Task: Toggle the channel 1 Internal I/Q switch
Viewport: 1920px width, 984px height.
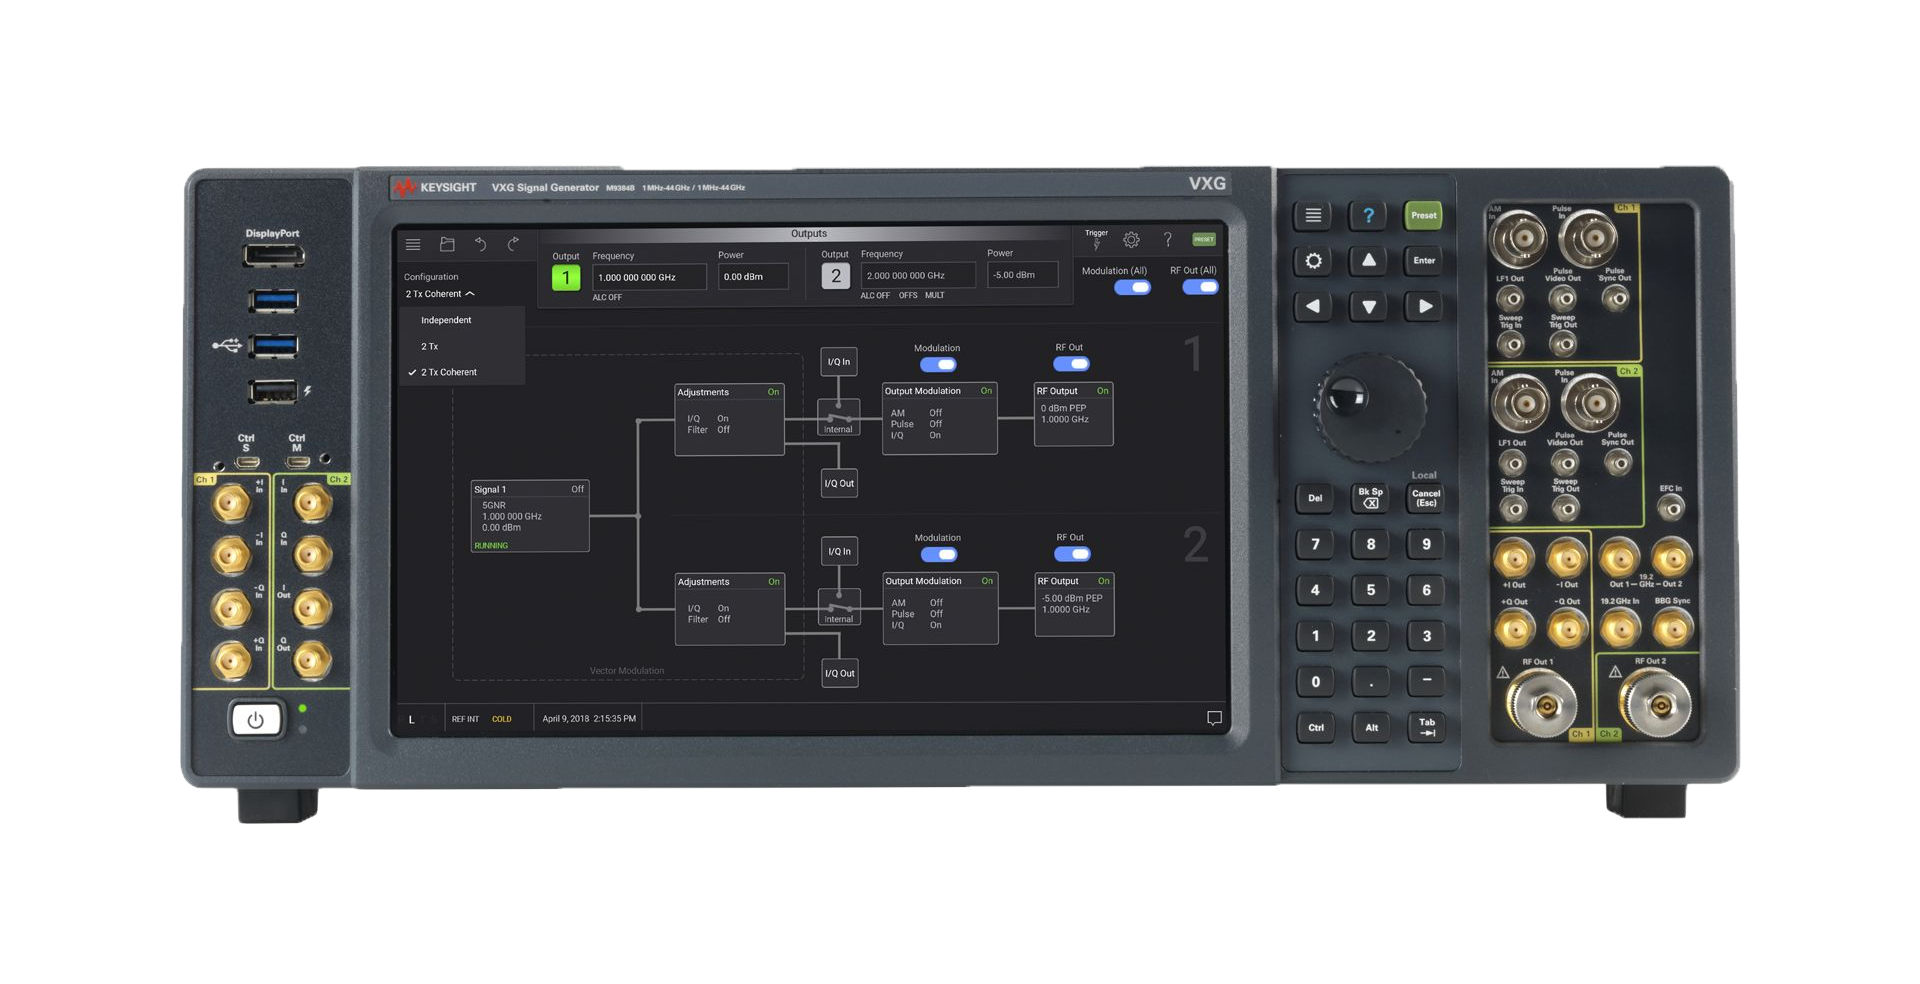Action: click(838, 417)
